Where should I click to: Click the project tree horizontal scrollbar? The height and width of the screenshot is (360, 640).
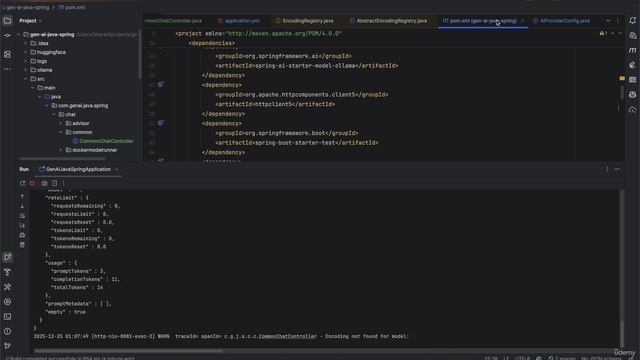click(62, 159)
